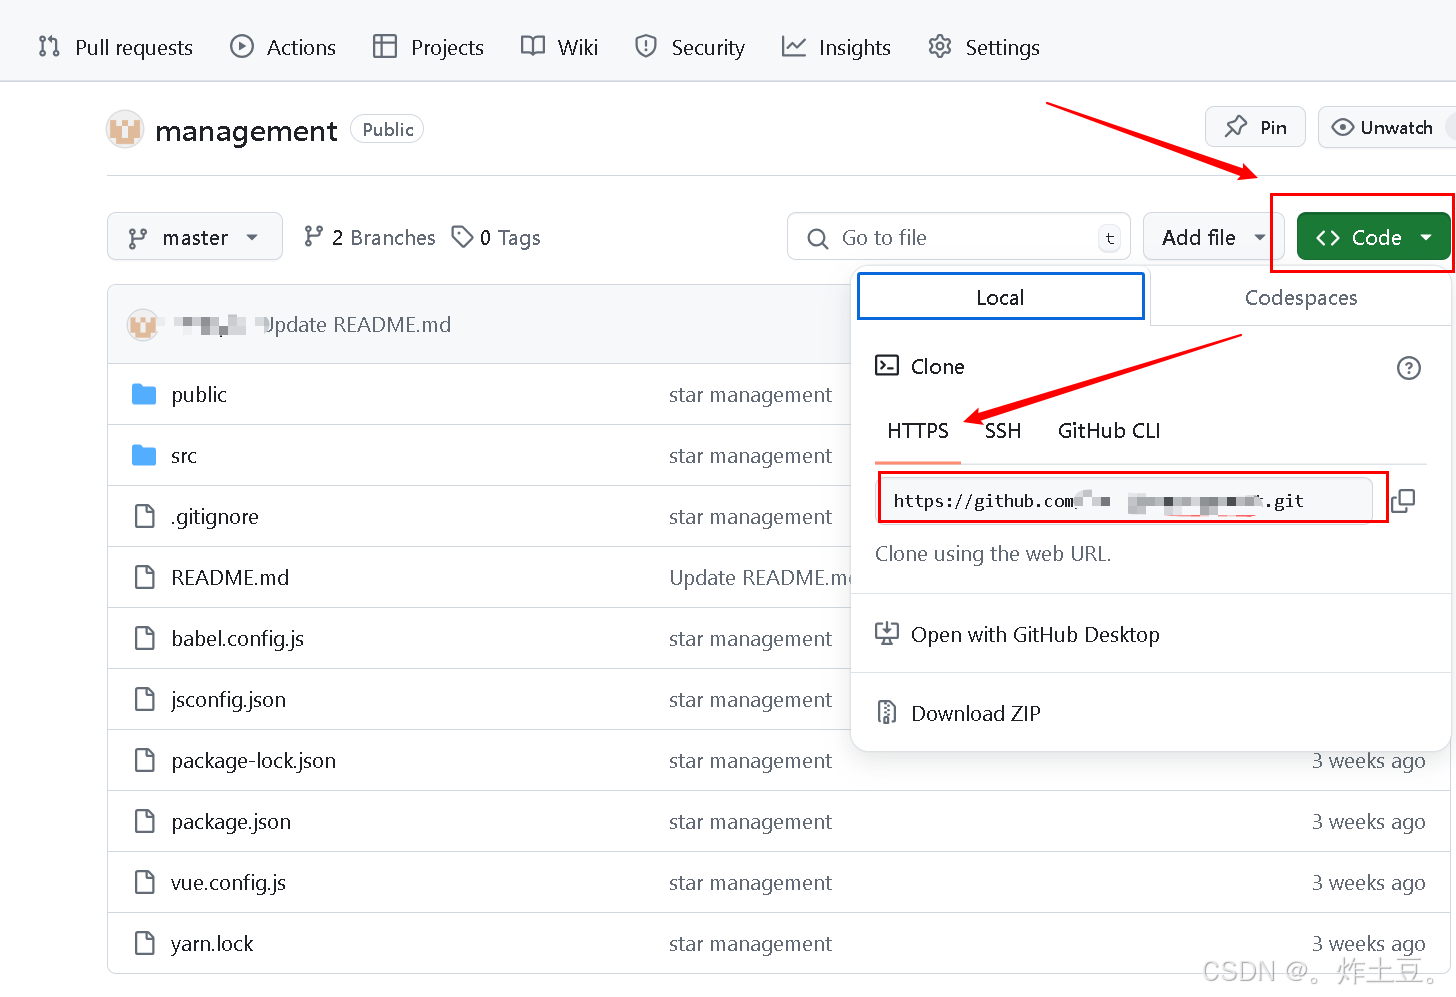This screenshot has height=997, width=1456.
Task: Open the Actions tab
Action: click(x=283, y=47)
